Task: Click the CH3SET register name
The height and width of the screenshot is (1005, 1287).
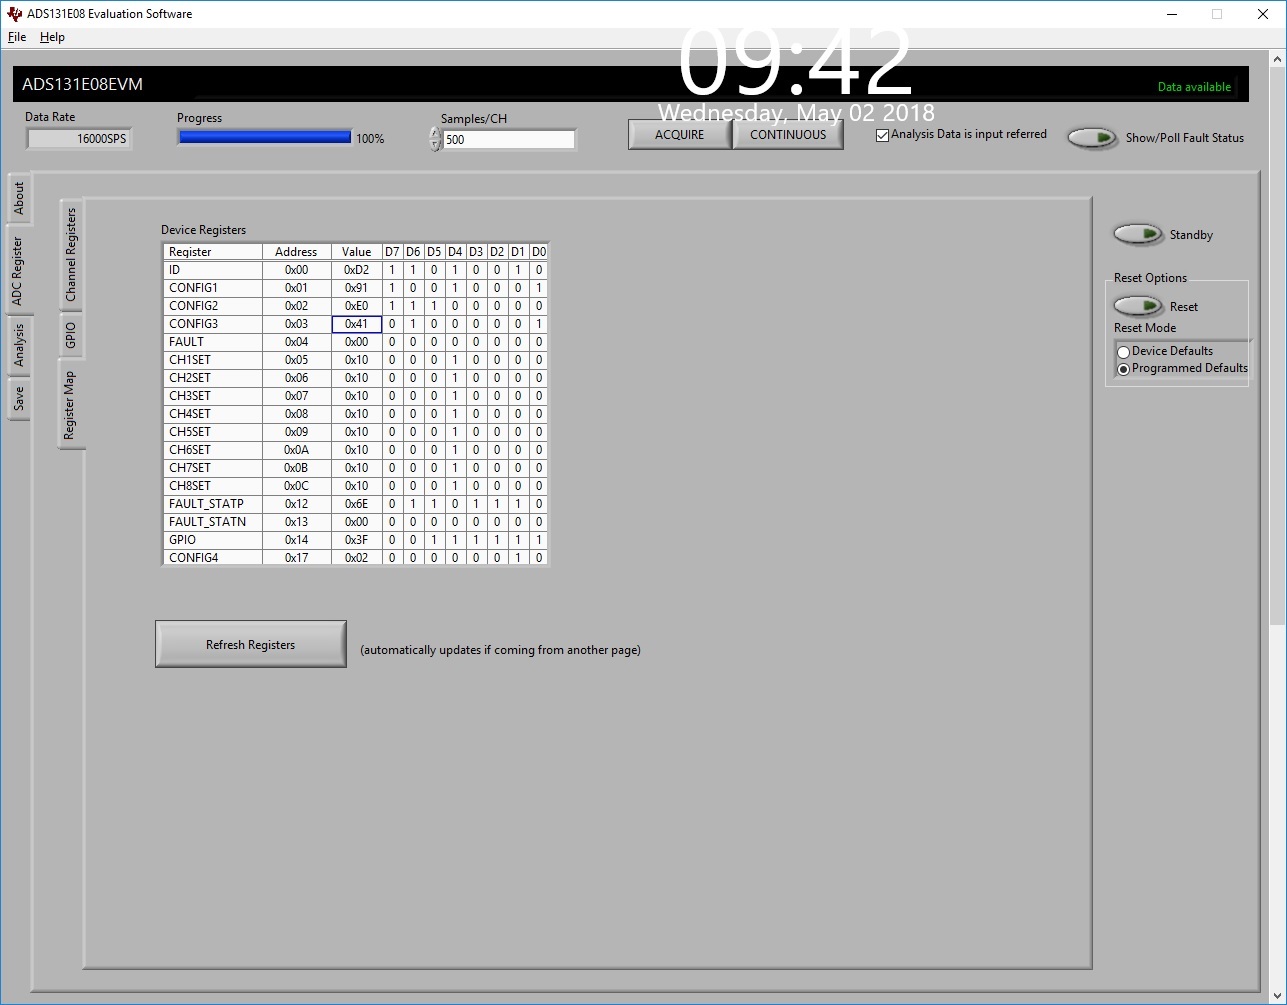Action: [x=213, y=396]
